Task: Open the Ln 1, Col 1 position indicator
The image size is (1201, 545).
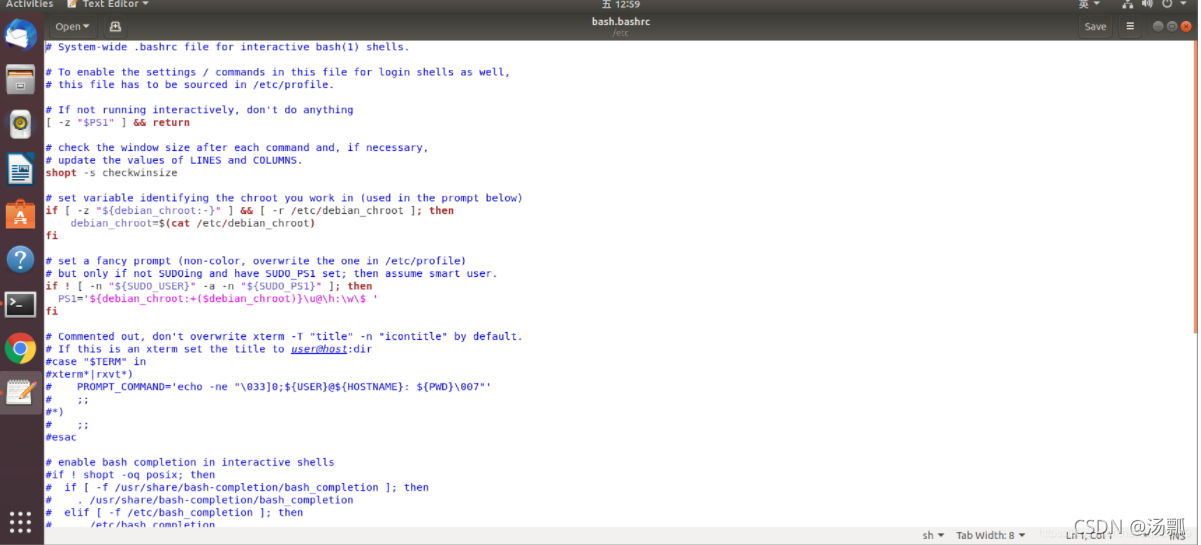Action: click(1090, 535)
